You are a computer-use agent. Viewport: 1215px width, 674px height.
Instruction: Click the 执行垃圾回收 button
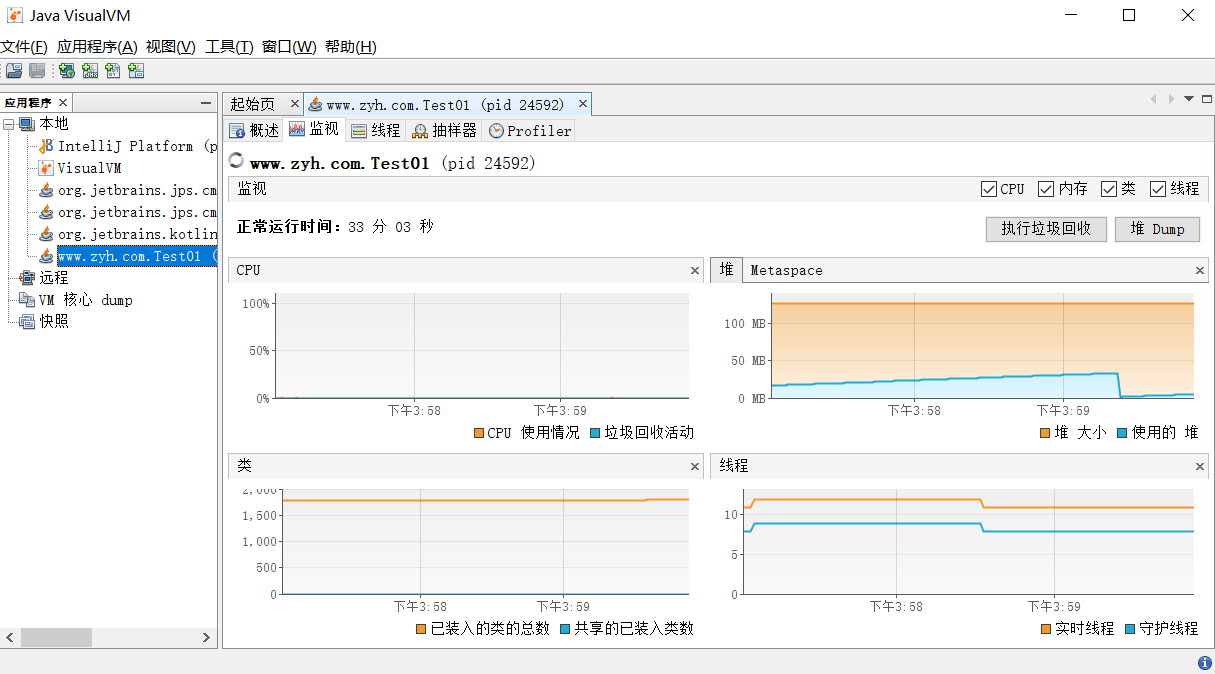[1045, 229]
